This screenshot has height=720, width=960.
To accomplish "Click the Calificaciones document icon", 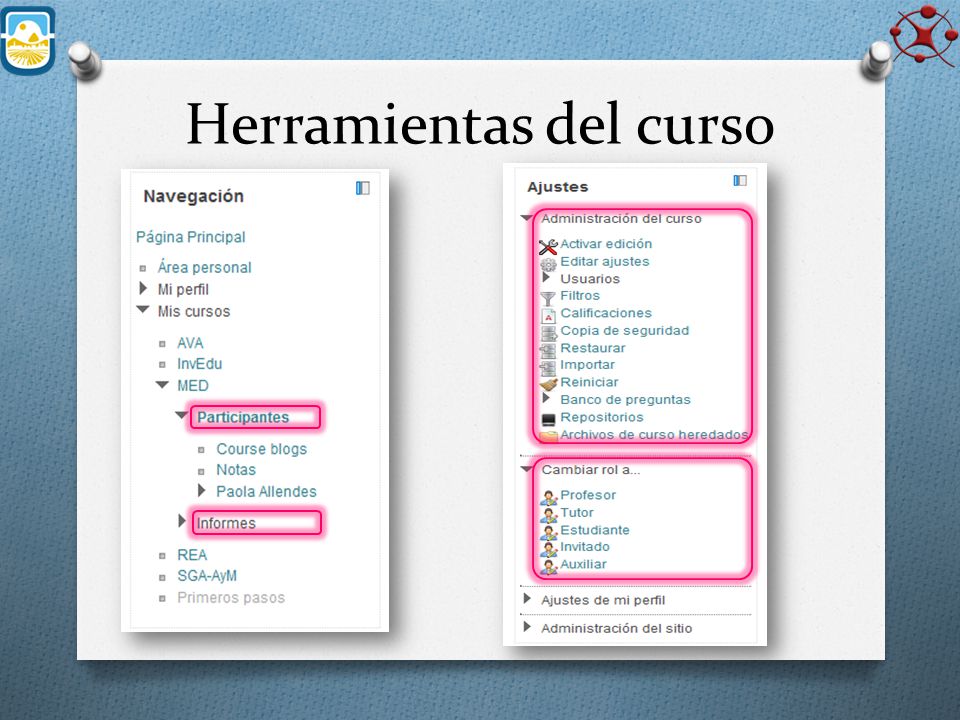I will tap(548, 316).
